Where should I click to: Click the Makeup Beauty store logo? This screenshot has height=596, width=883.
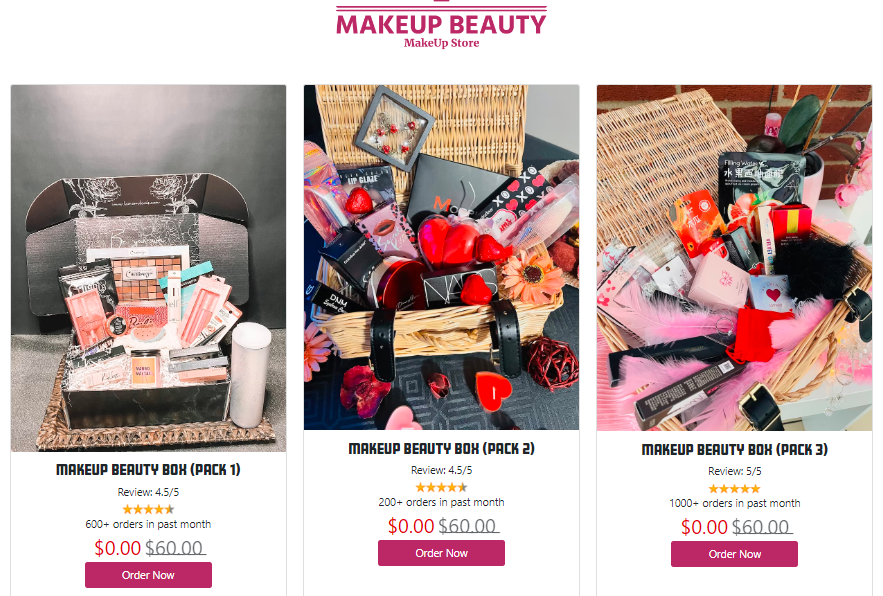[x=441, y=25]
